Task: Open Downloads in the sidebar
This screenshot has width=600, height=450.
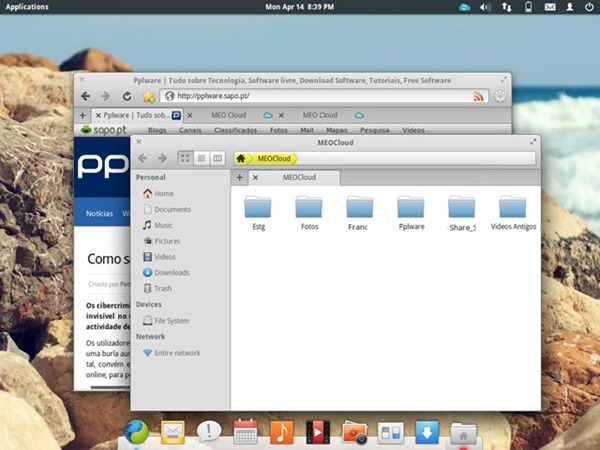Action: [166, 272]
